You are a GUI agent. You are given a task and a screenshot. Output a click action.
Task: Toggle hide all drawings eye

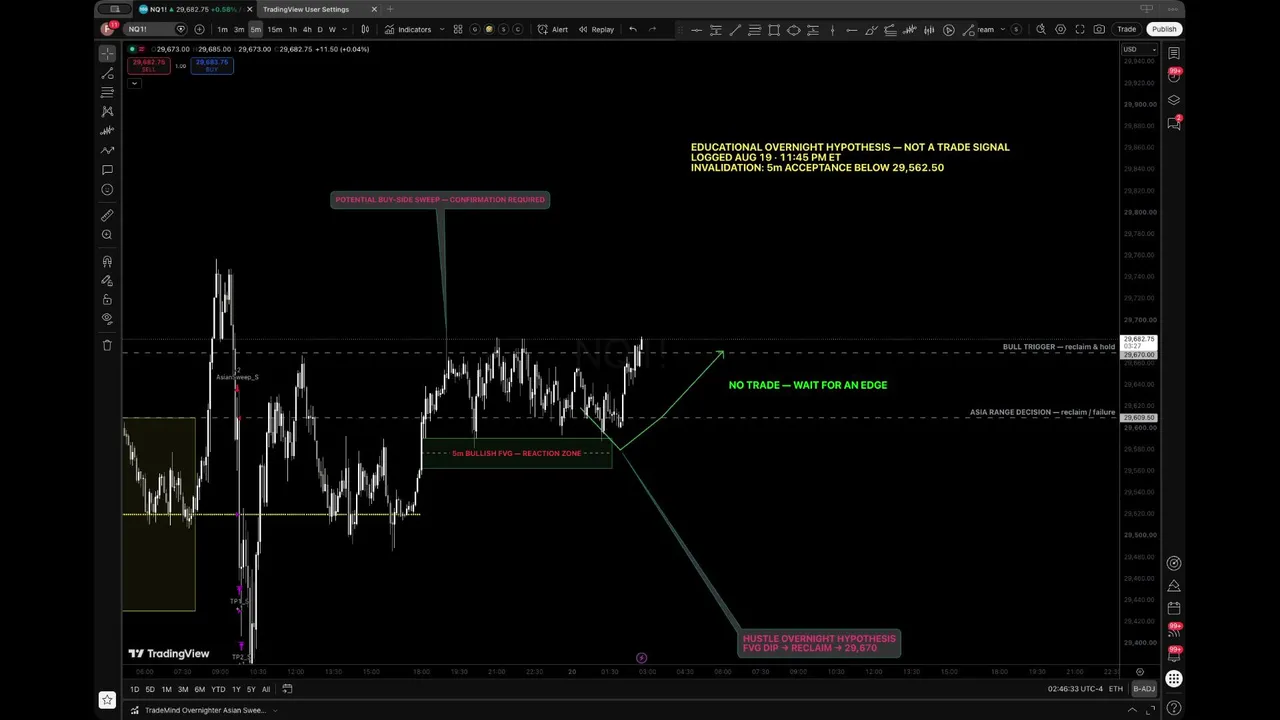[x=107, y=318]
